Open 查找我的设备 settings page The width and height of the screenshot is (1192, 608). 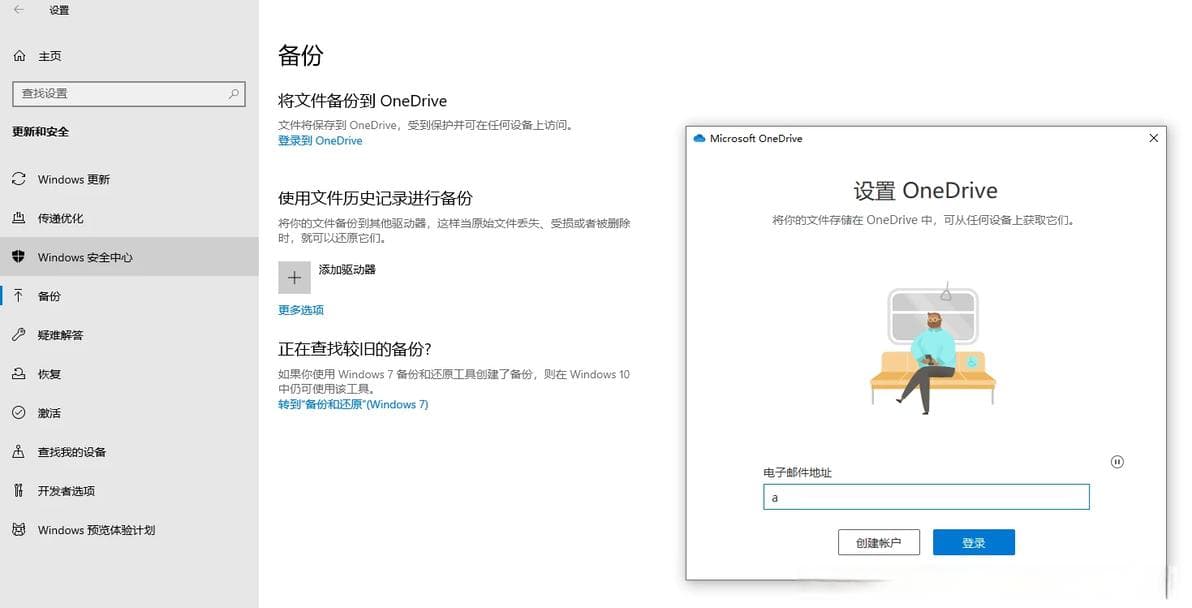[x=129, y=451]
